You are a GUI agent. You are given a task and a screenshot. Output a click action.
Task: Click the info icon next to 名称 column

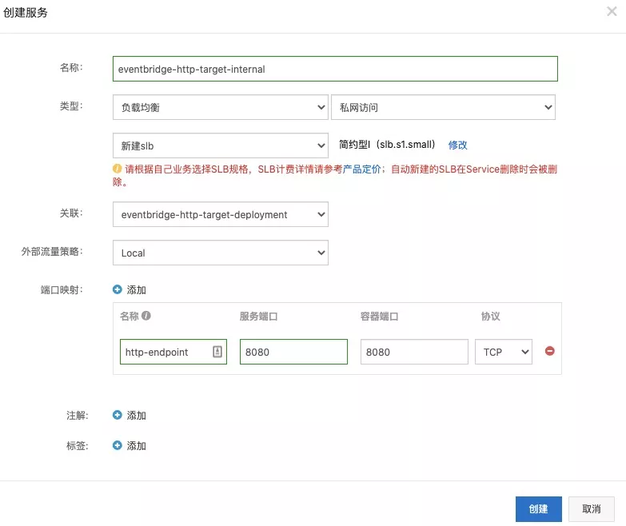tap(146, 316)
